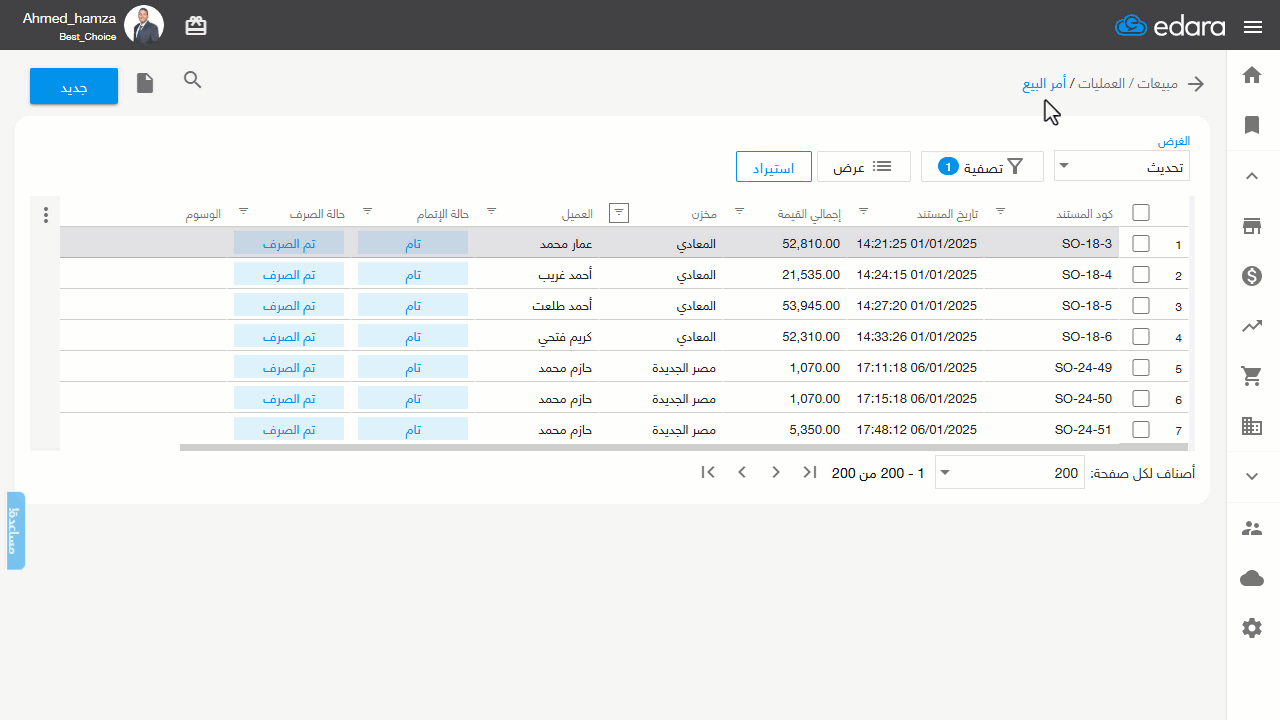This screenshot has height=720, width=1280.
Task: Open the home icon in sidebar
Action: coord(1252,75)
